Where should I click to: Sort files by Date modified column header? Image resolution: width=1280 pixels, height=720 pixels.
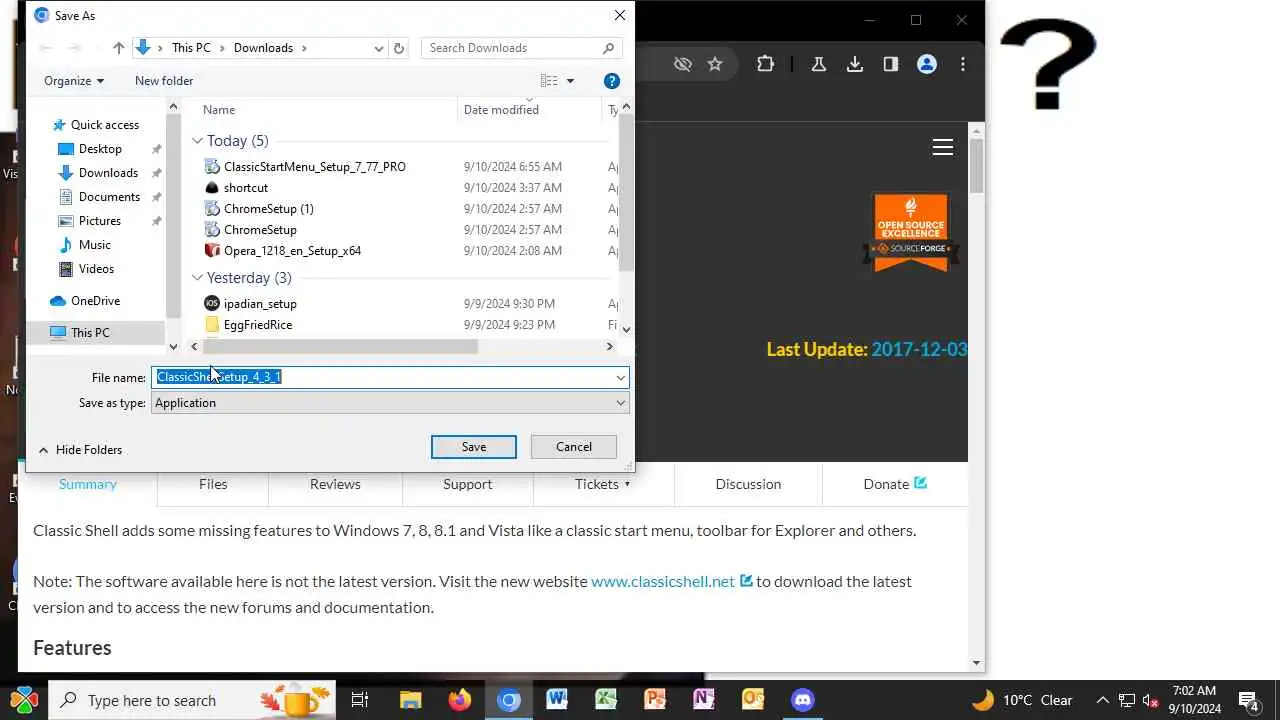(x=501, y=110)
